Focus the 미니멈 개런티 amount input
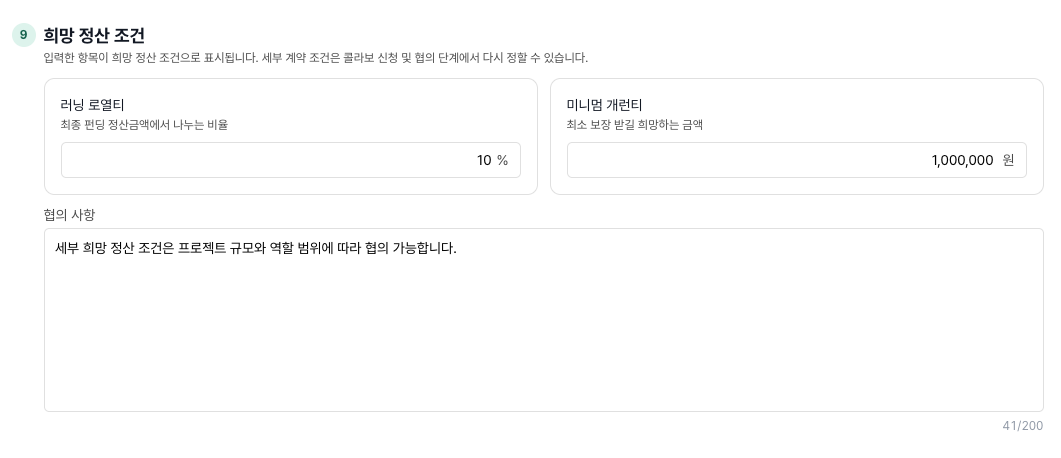 [x=796, y=160]
